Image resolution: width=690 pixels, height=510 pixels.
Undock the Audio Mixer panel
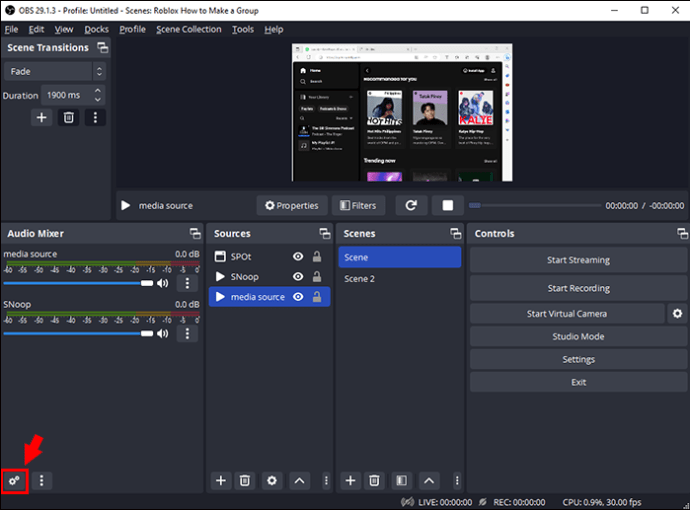click(195, 233)
